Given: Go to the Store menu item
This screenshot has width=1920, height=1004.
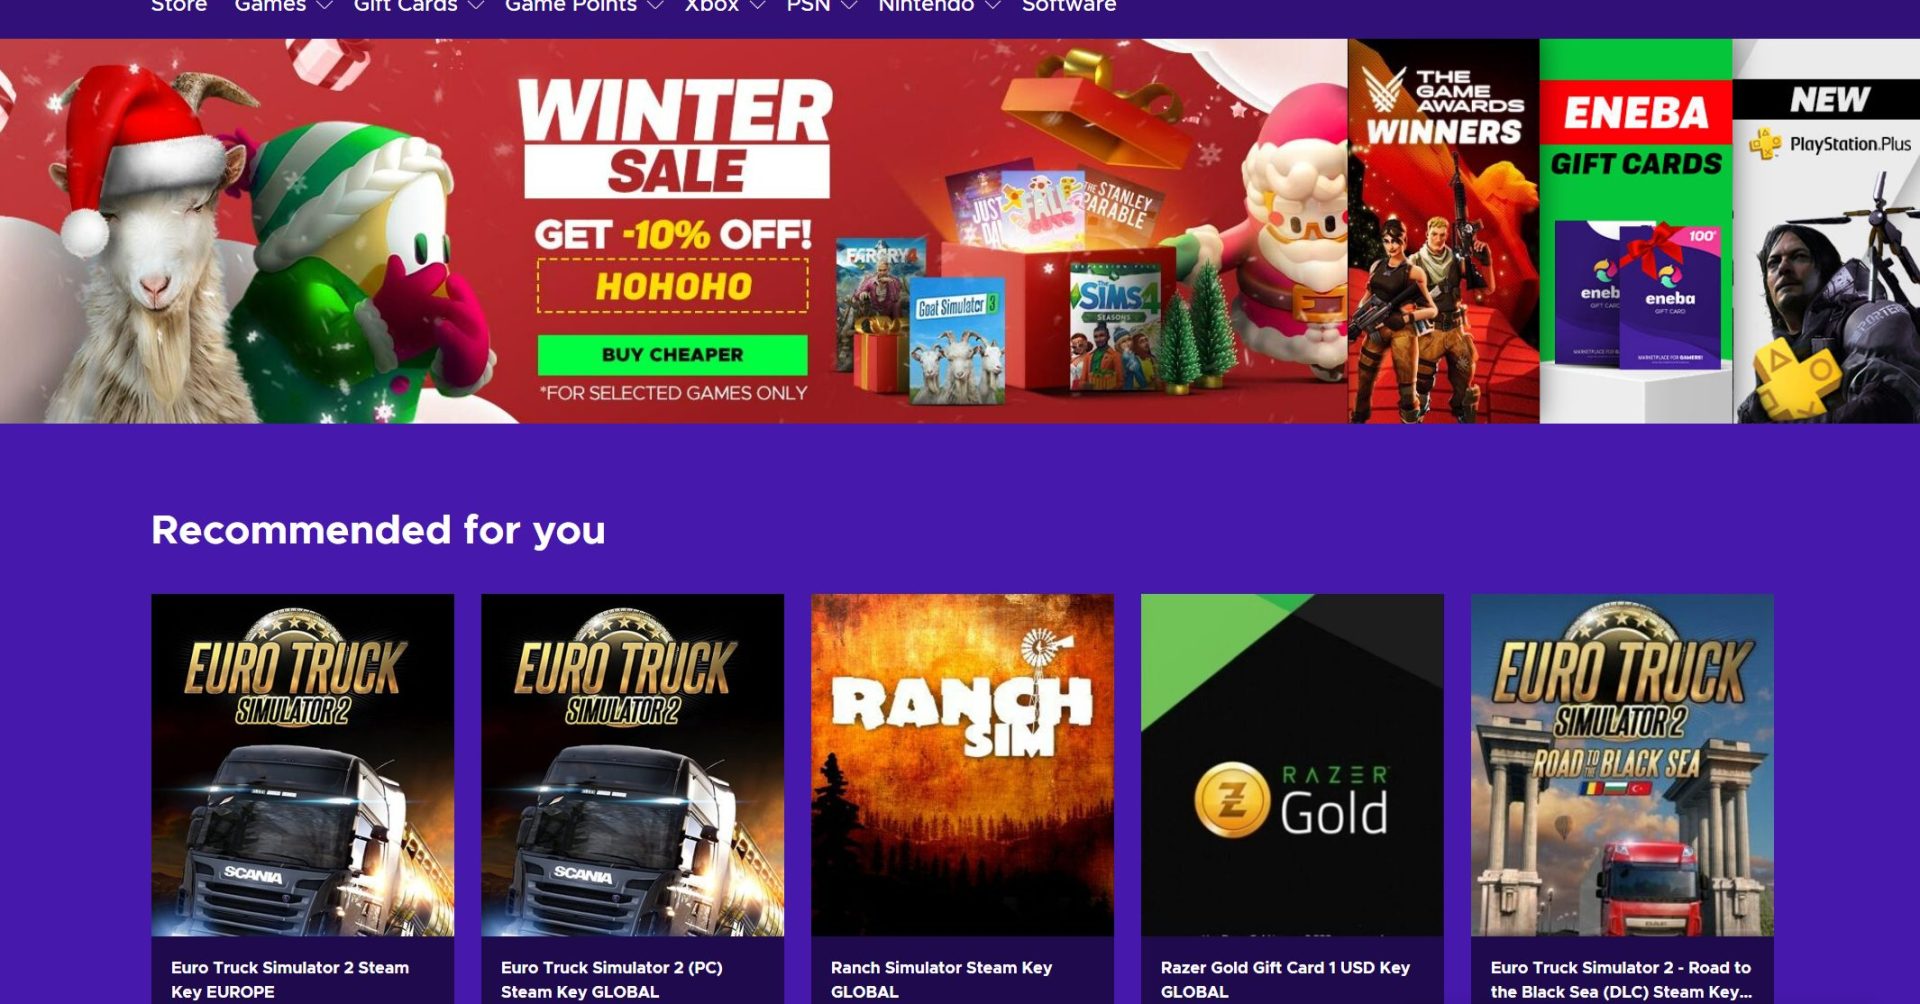Looking at the screenshot, I should [179, 6].
